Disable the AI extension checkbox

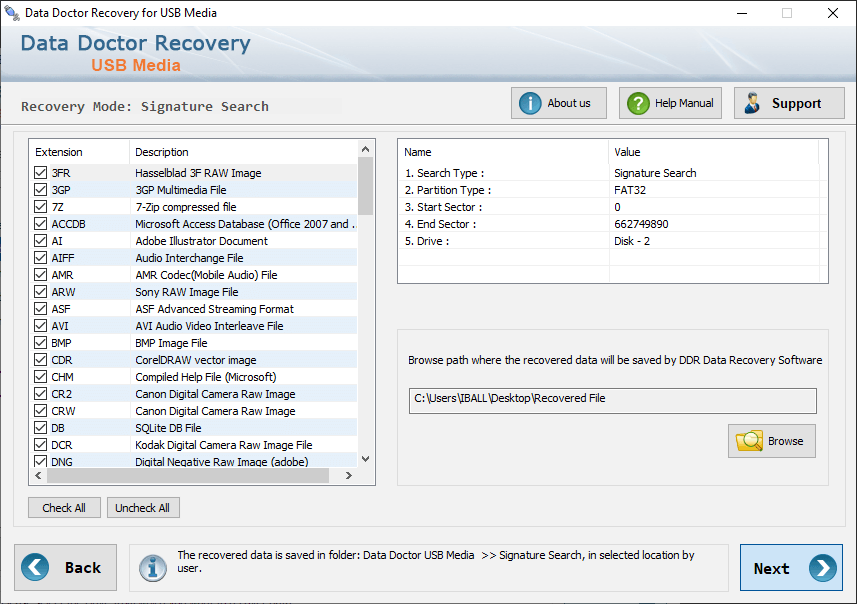(40, 241)
